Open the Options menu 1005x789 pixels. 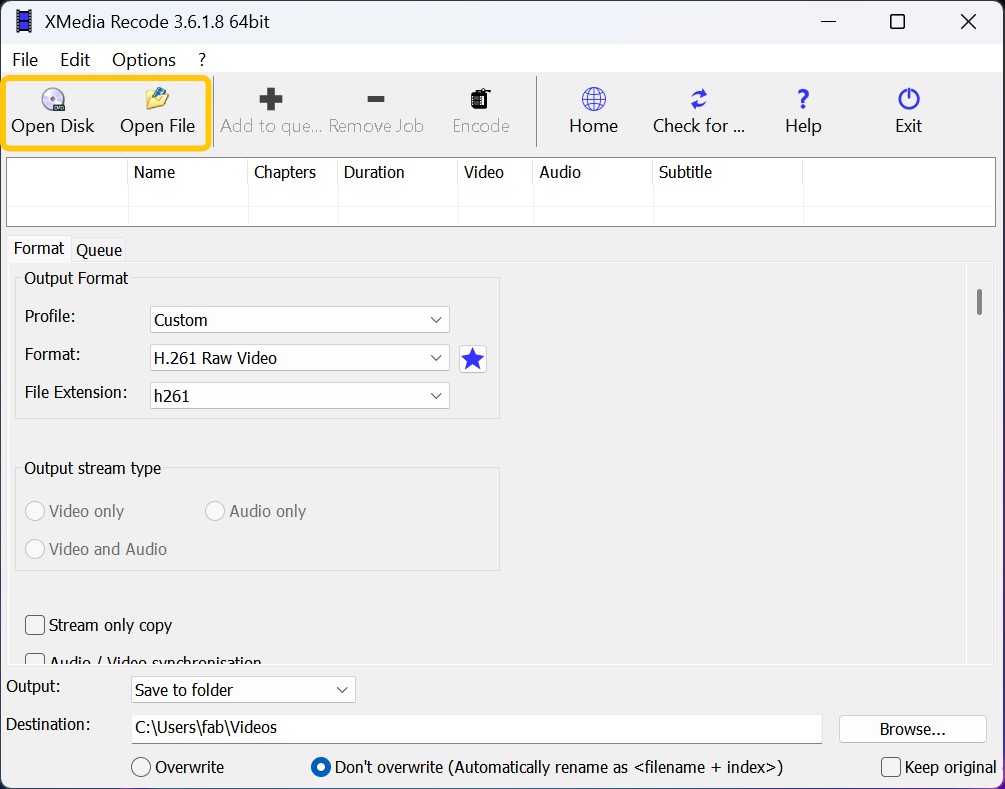143,59
